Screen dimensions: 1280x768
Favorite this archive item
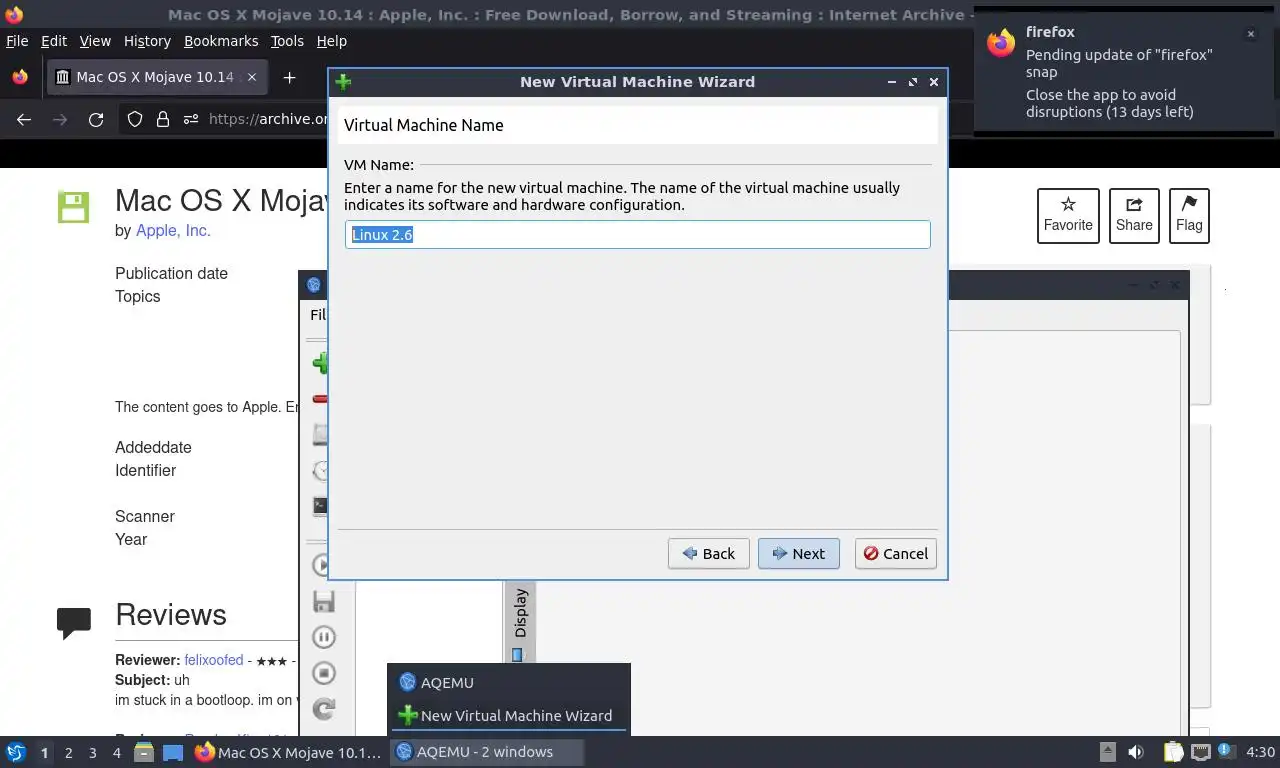pos(1068,215)
